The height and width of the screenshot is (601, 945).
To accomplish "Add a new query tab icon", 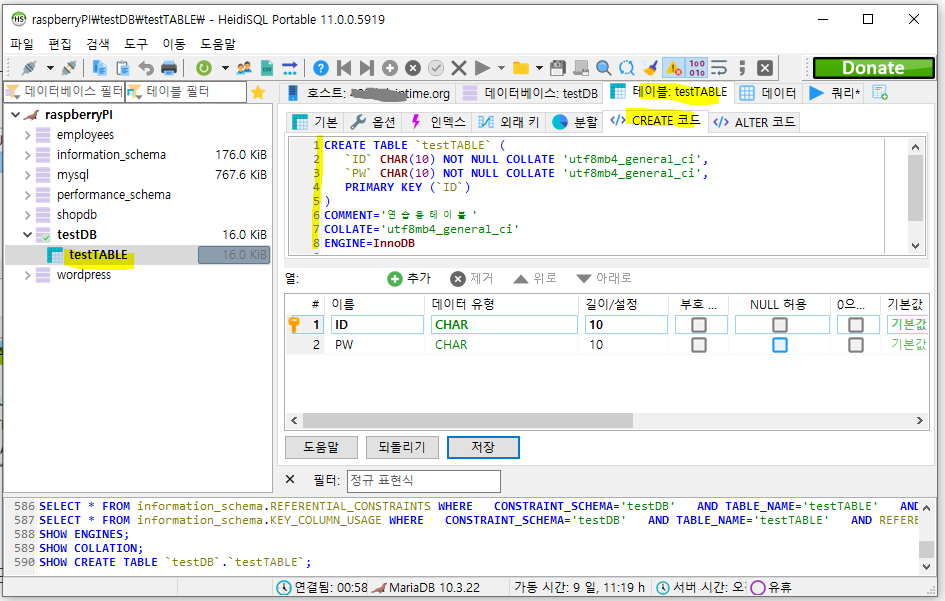I will pos(880,93).
